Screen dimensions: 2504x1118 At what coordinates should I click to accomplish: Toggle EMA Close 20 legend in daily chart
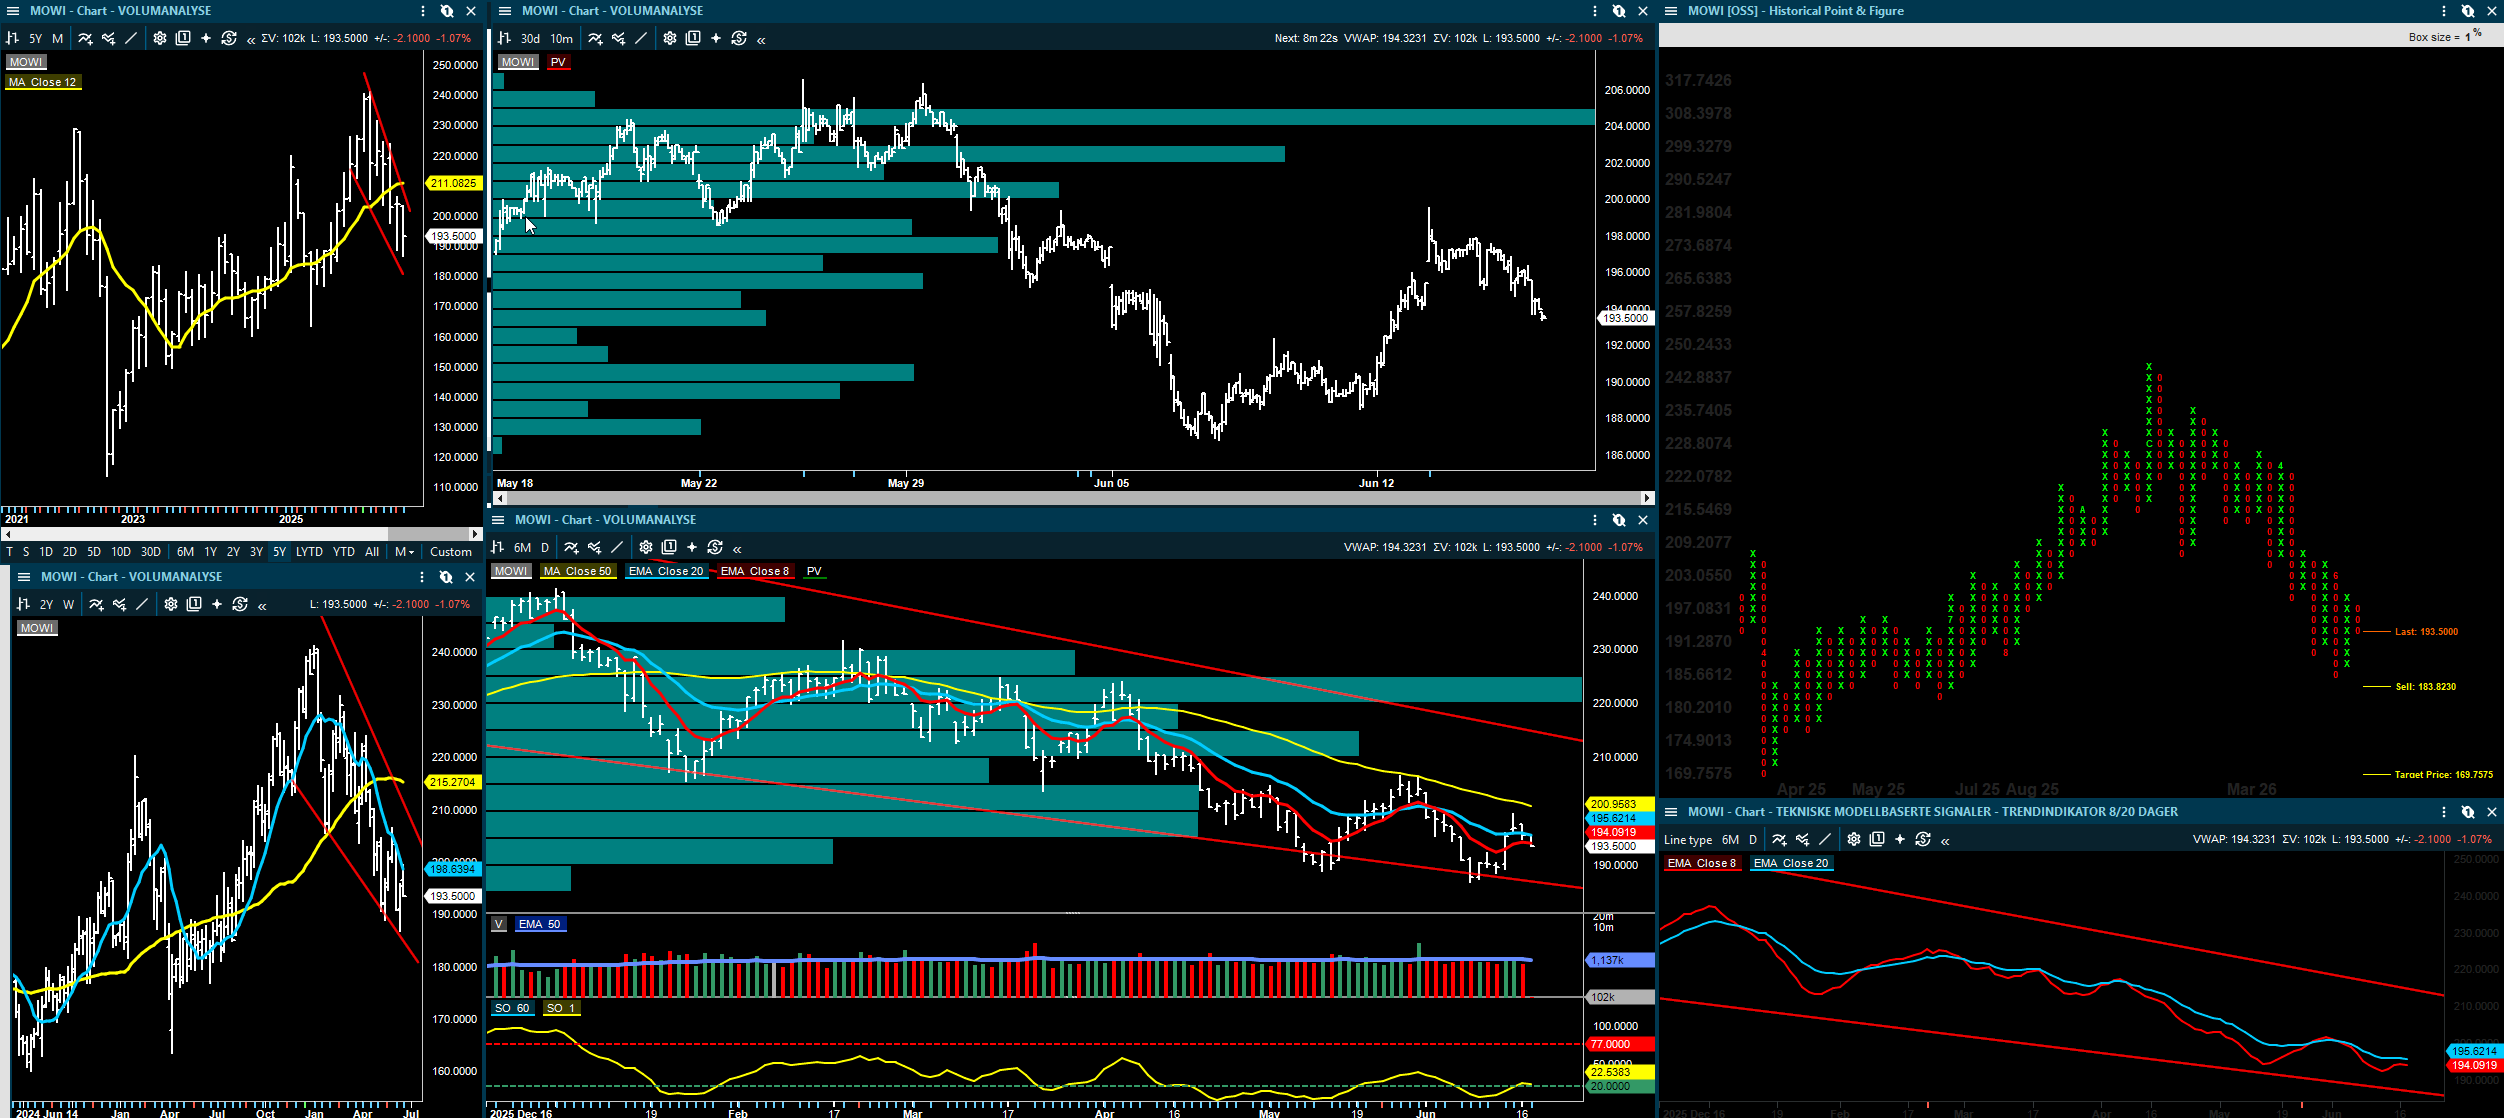pos(666,571)
